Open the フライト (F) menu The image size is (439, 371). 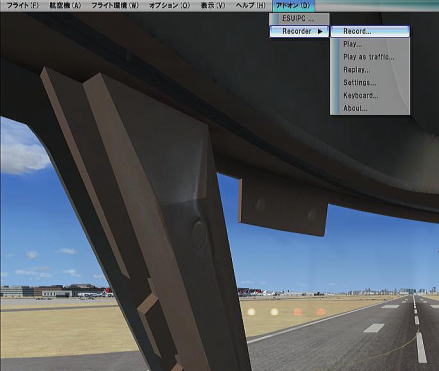click(23, 6)
